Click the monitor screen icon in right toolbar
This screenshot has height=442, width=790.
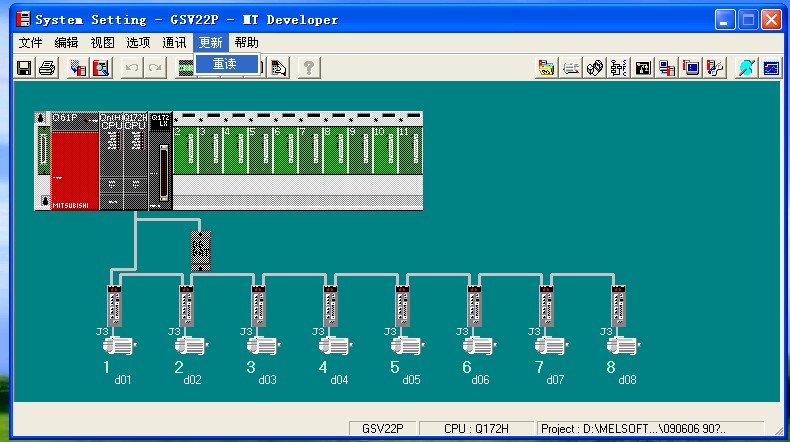click(691, 68)
